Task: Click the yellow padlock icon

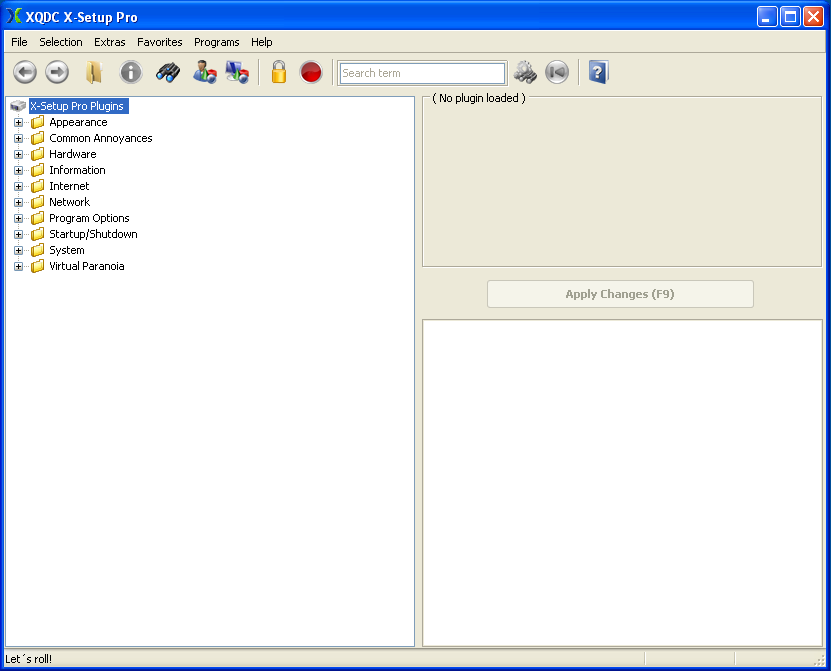Action: point(279,72)
